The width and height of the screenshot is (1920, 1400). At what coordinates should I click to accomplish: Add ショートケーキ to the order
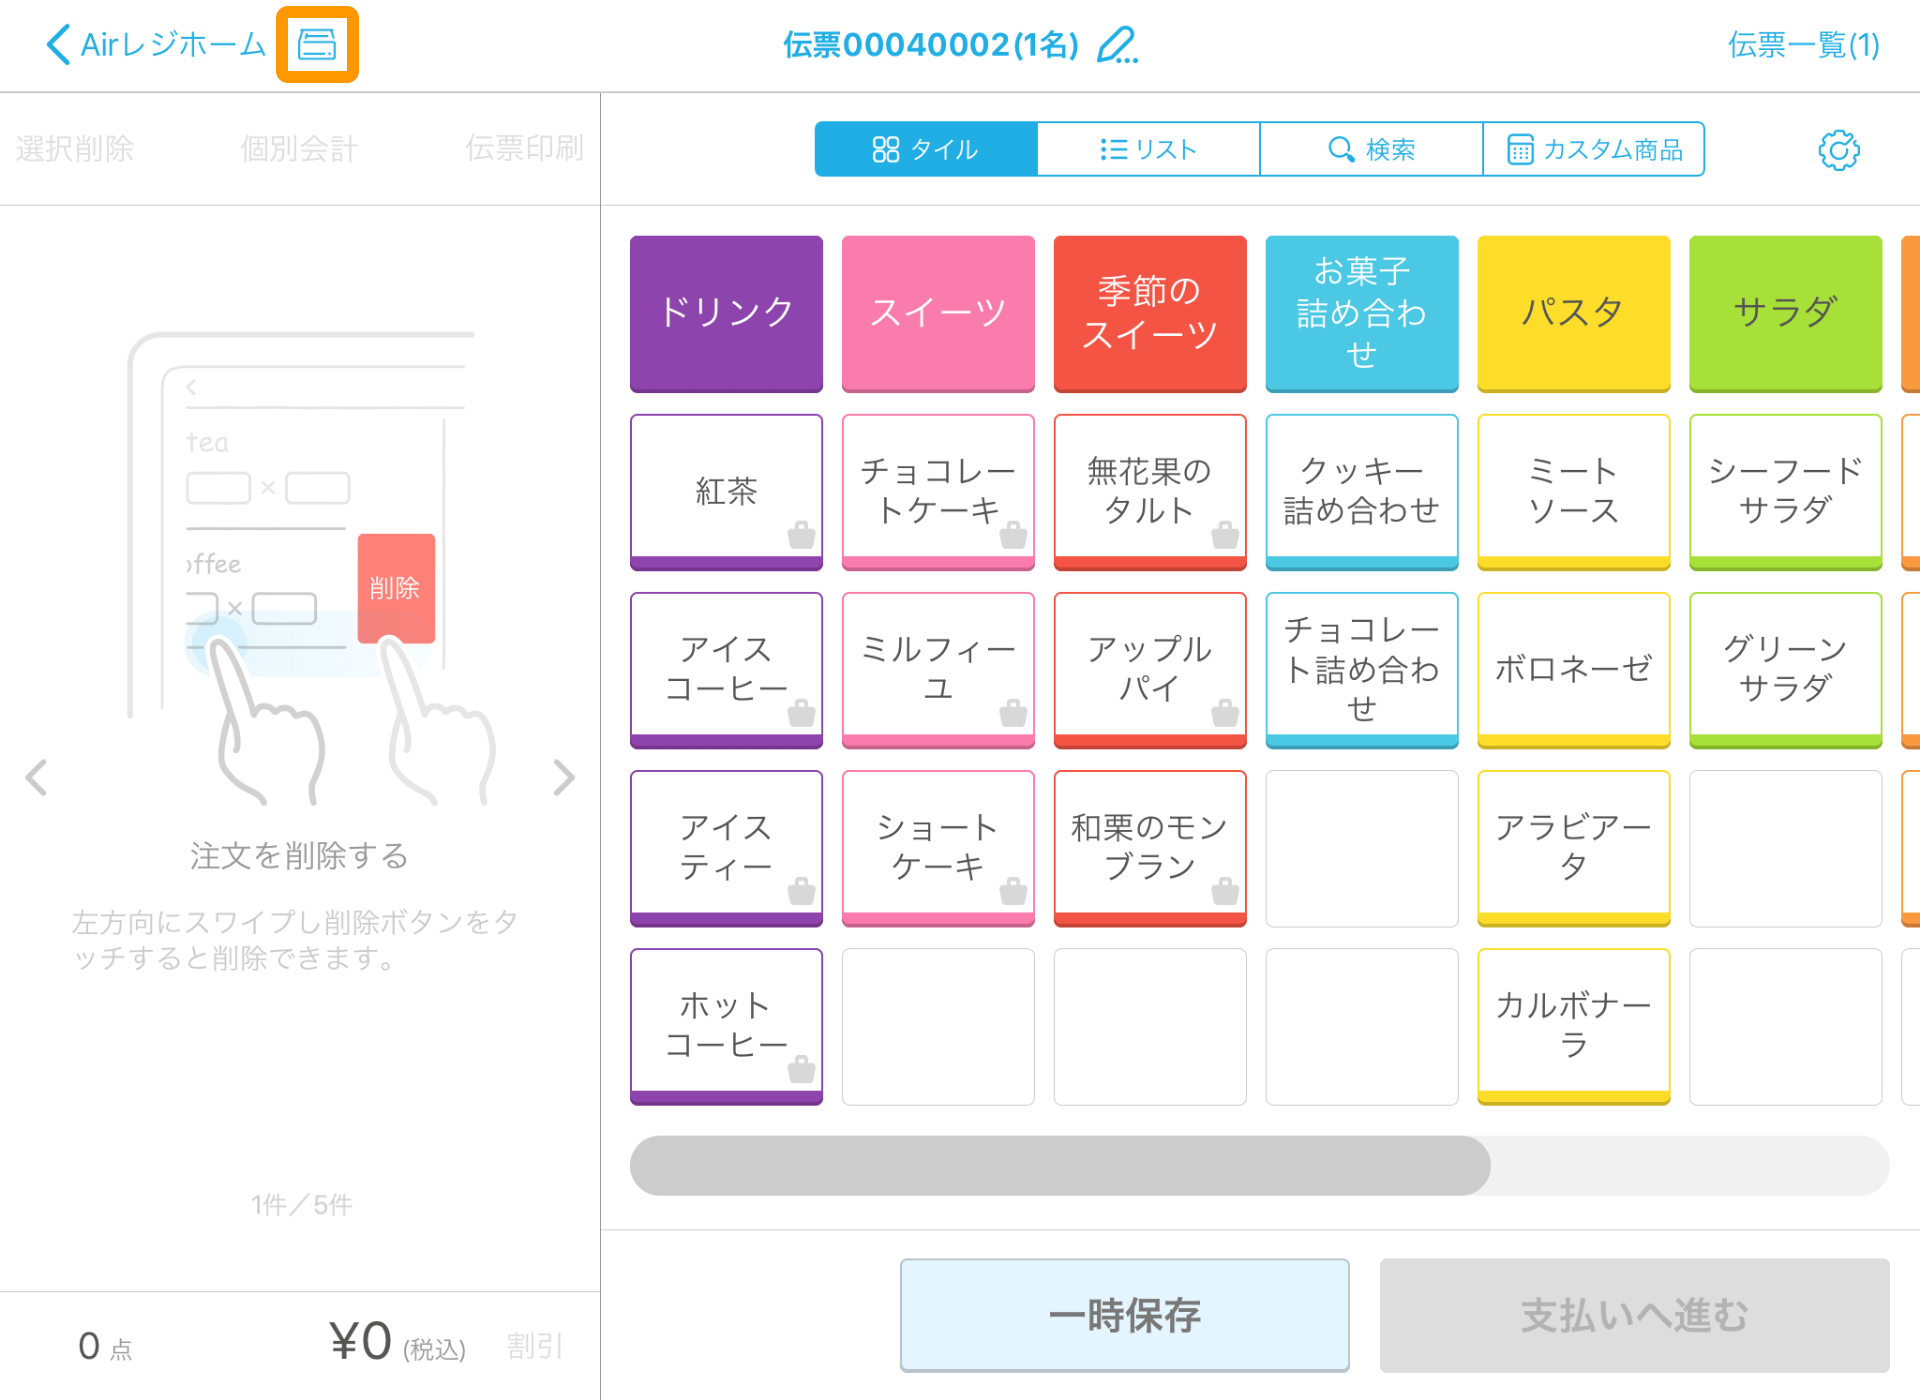(x=938, y=848)
